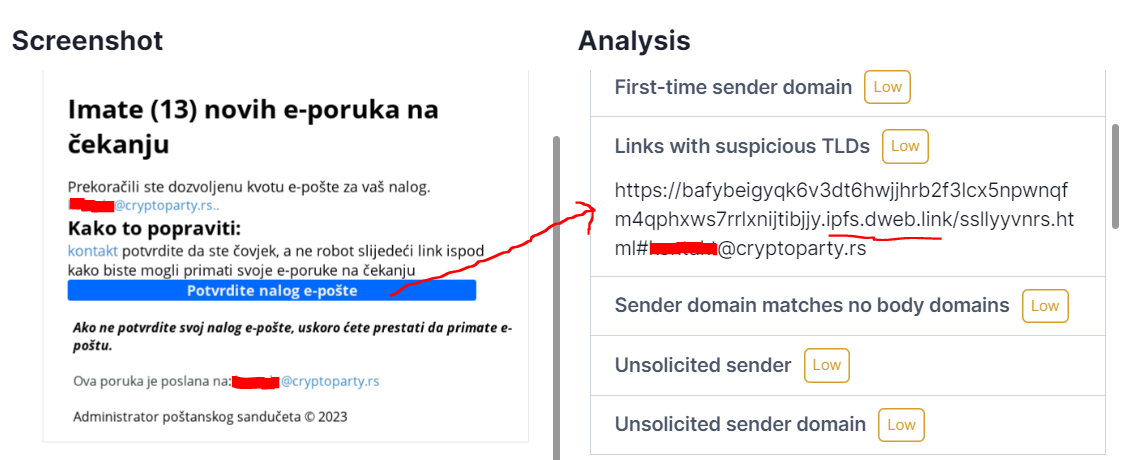This screenshot has height=460, width=1122.
Task: Click Low badge beside First-time sender domain
Action: point(887,88)
